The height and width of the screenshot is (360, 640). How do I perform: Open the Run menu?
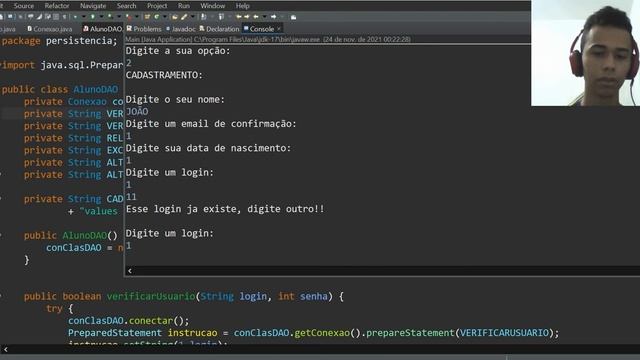pos(184,6)
